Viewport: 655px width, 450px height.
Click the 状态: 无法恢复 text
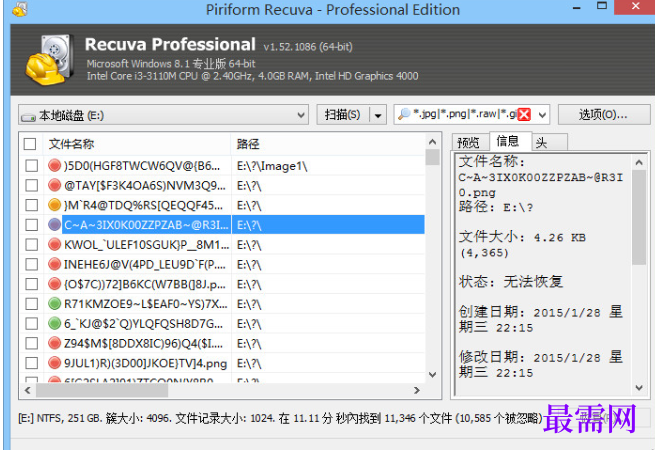[510, 282]
